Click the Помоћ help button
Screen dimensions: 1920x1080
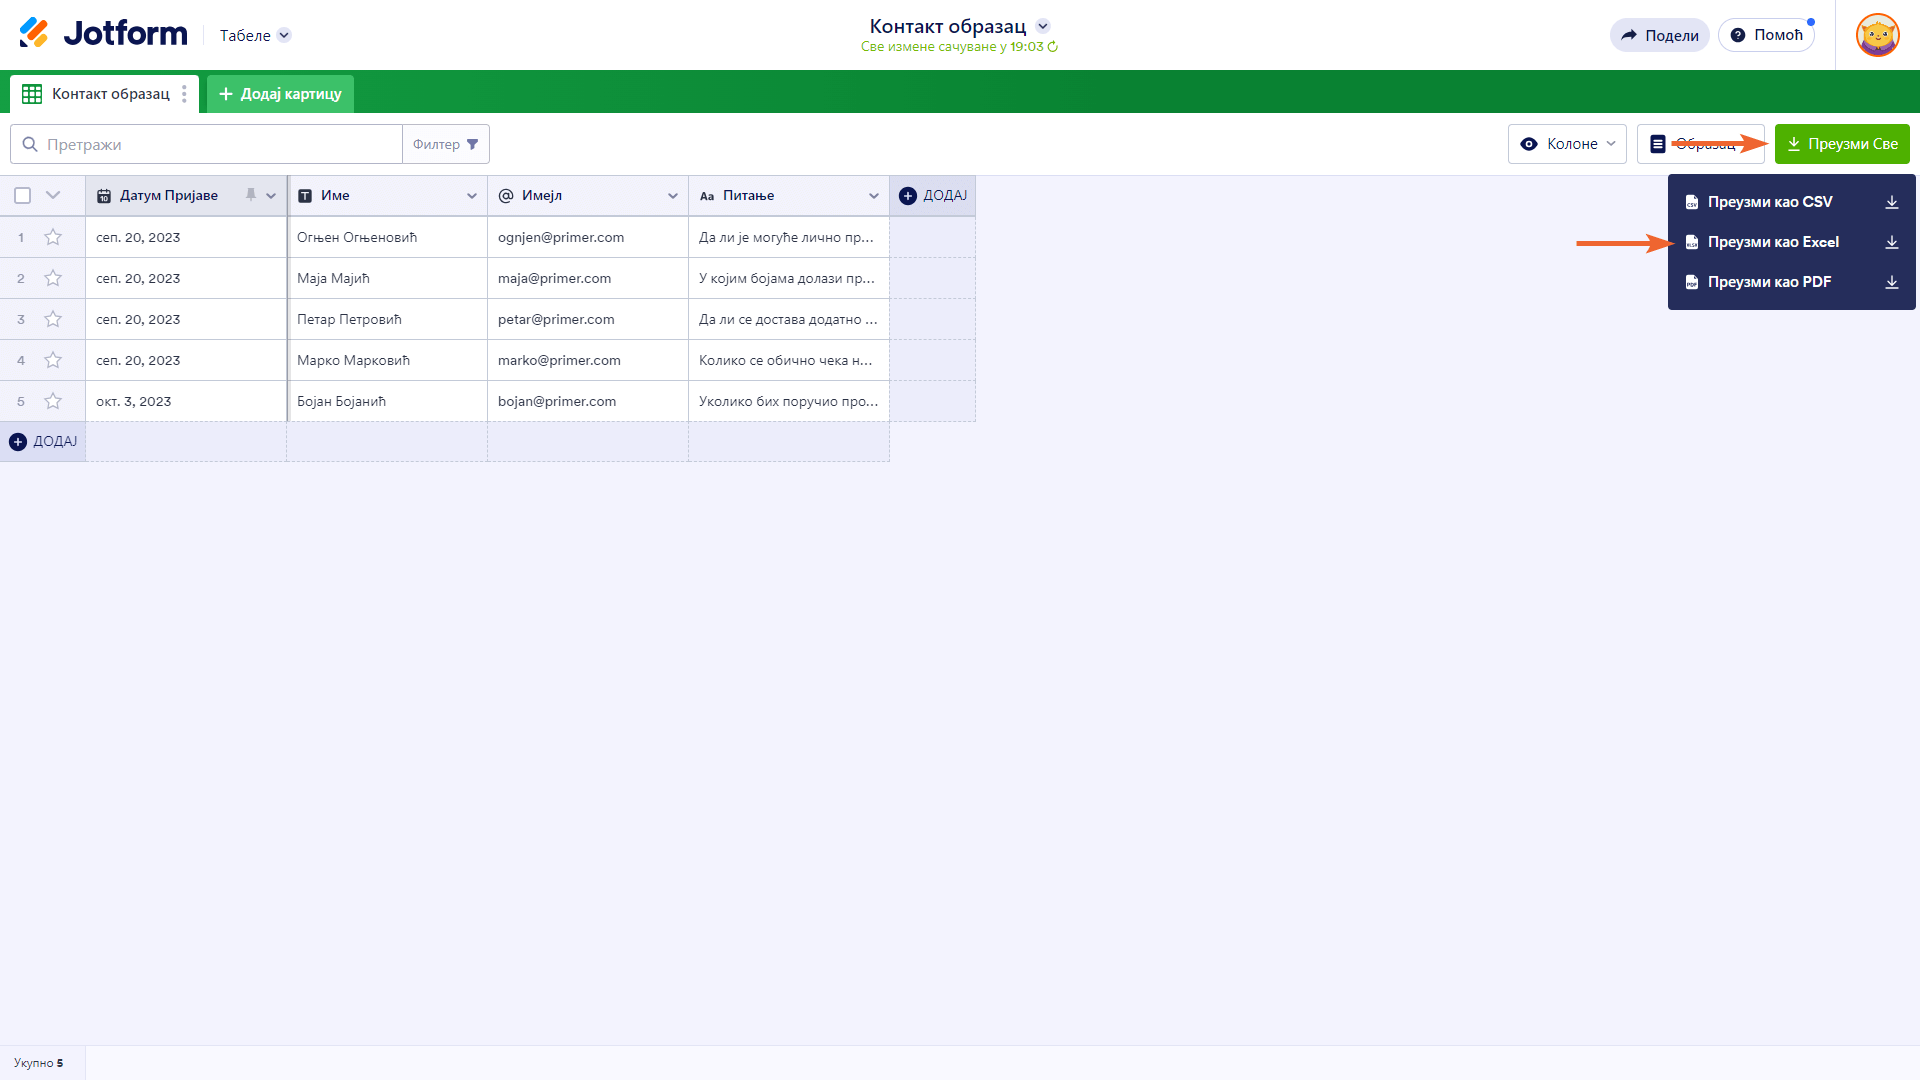[1766, 35]
